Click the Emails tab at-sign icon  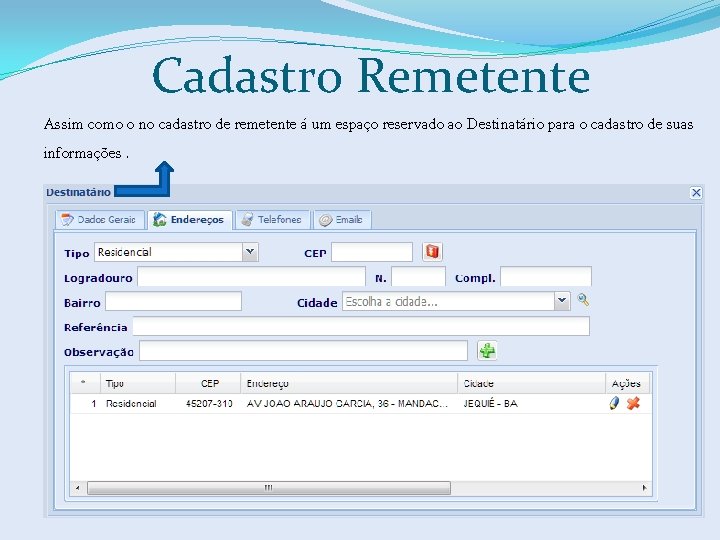point(326,220)
